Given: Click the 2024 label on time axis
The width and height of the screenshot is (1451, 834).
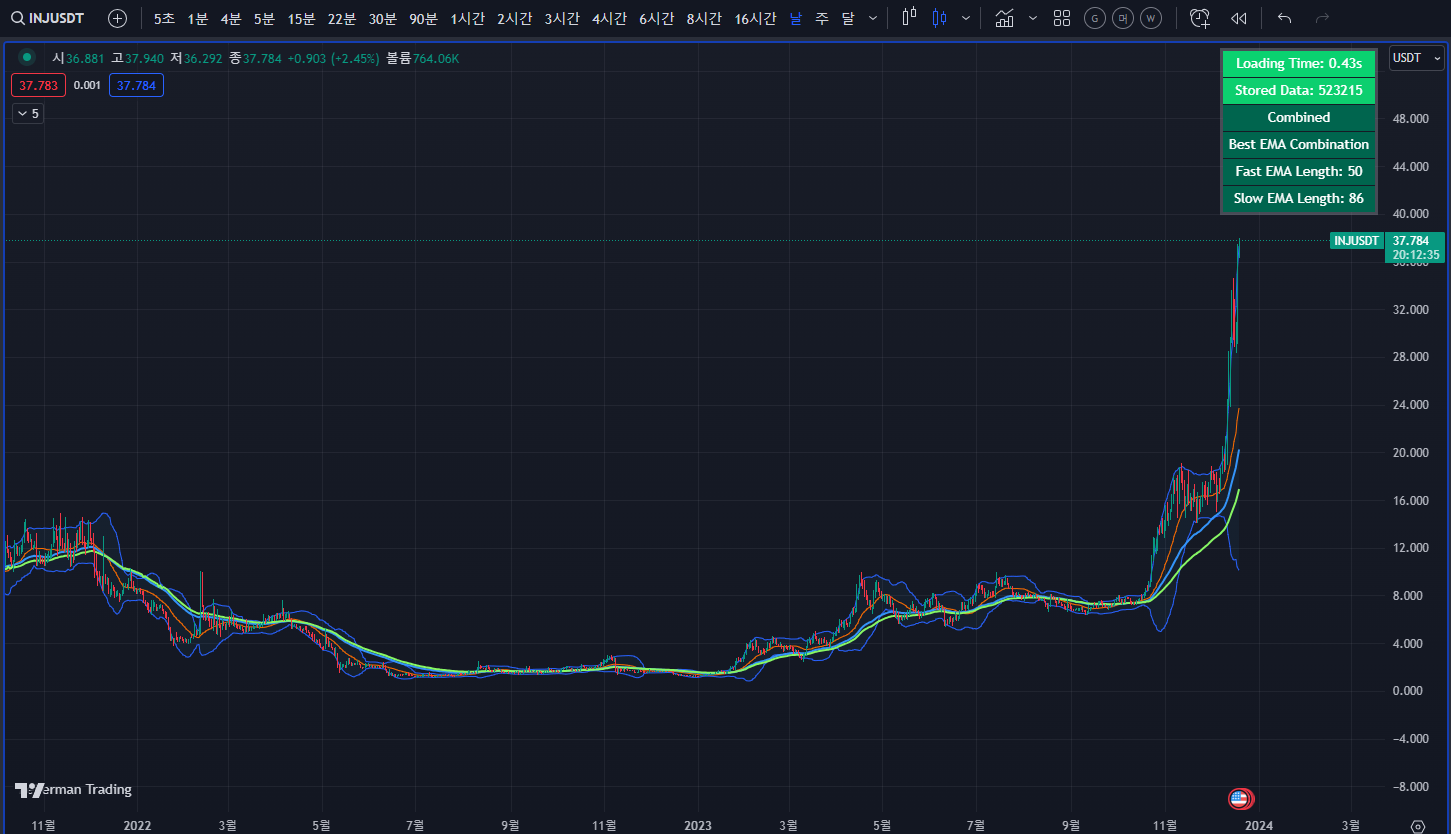Looking at the screenshot, I should click(1258, 825).
